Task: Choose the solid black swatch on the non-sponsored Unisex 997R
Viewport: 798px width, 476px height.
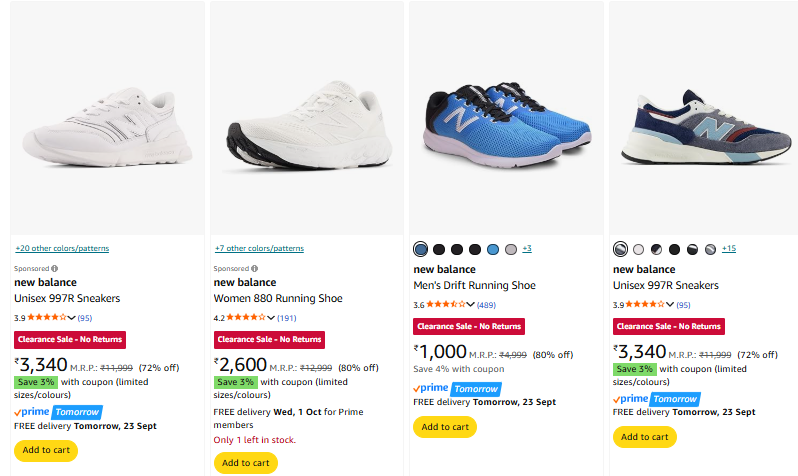Action: [x=675, y=249]
